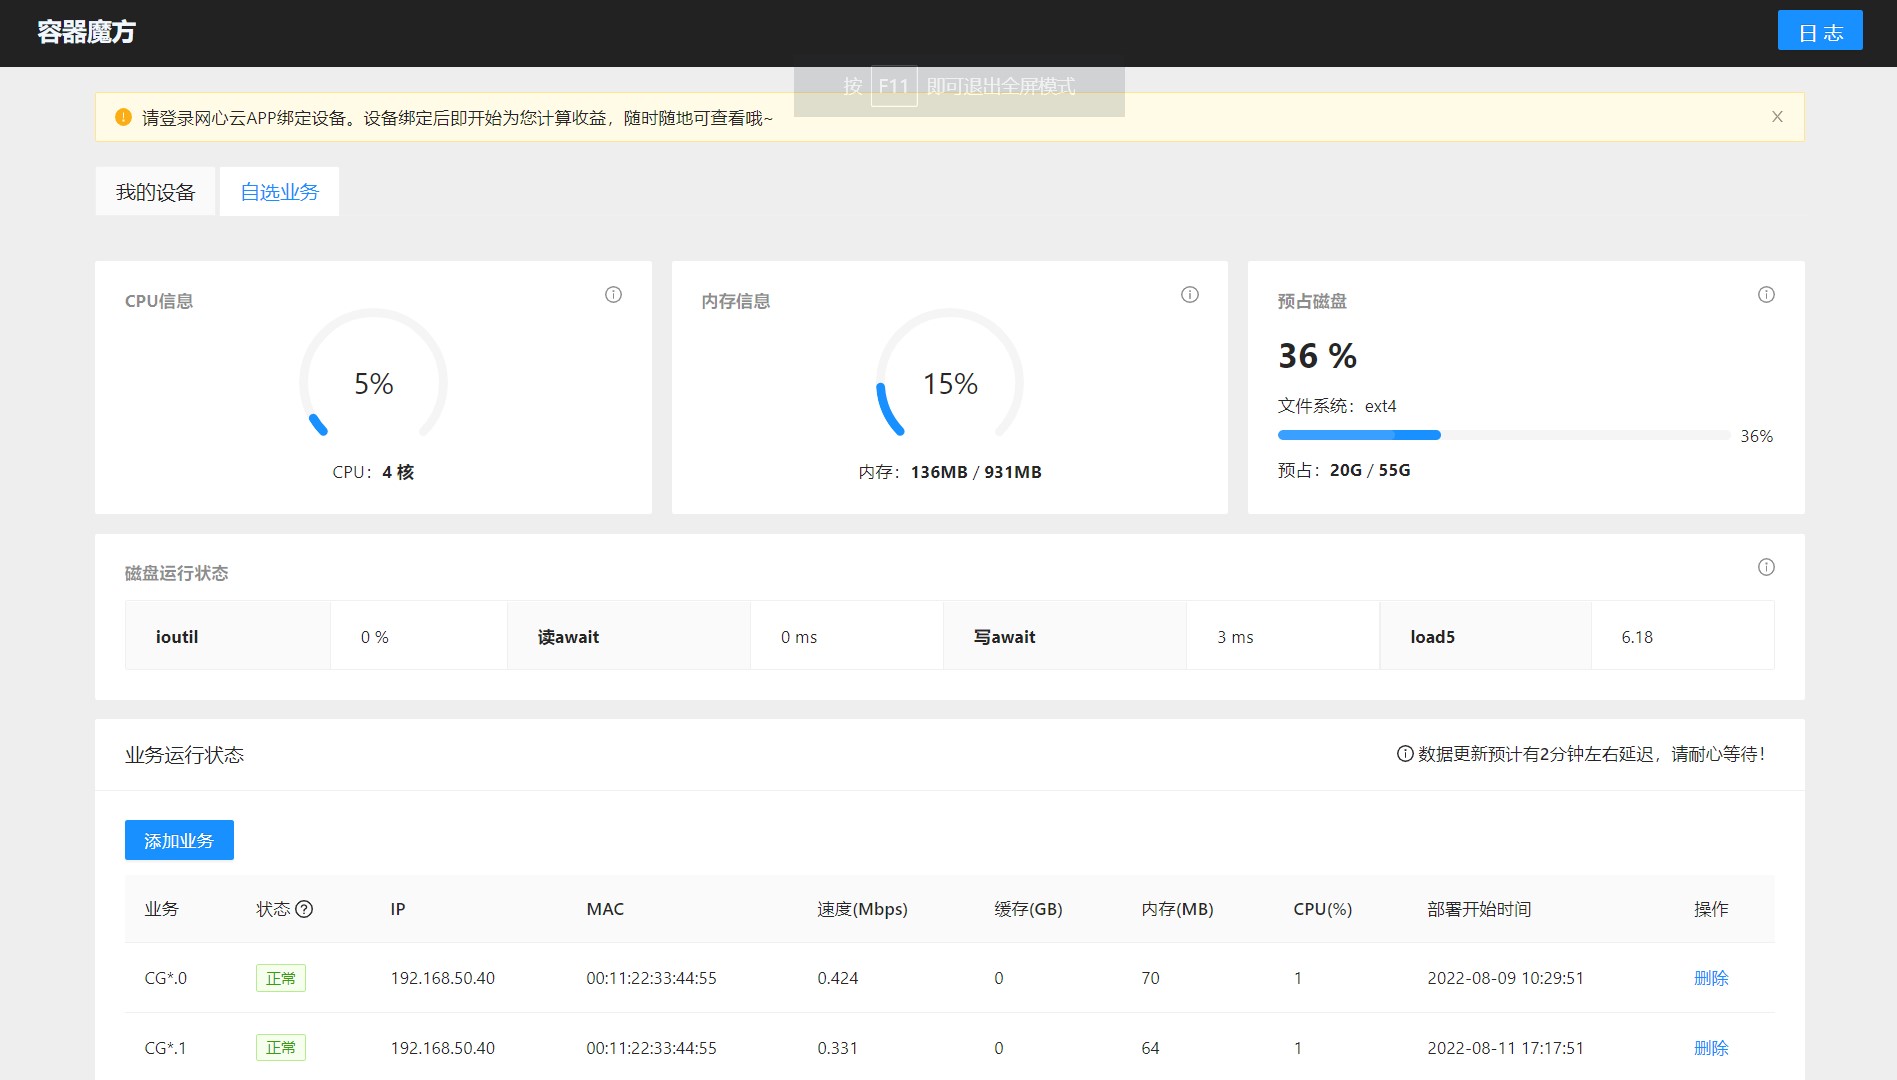Show info tooltip for 内存信息 card
Screen dimensions: 1897x1080
(x=1189, y=294)
